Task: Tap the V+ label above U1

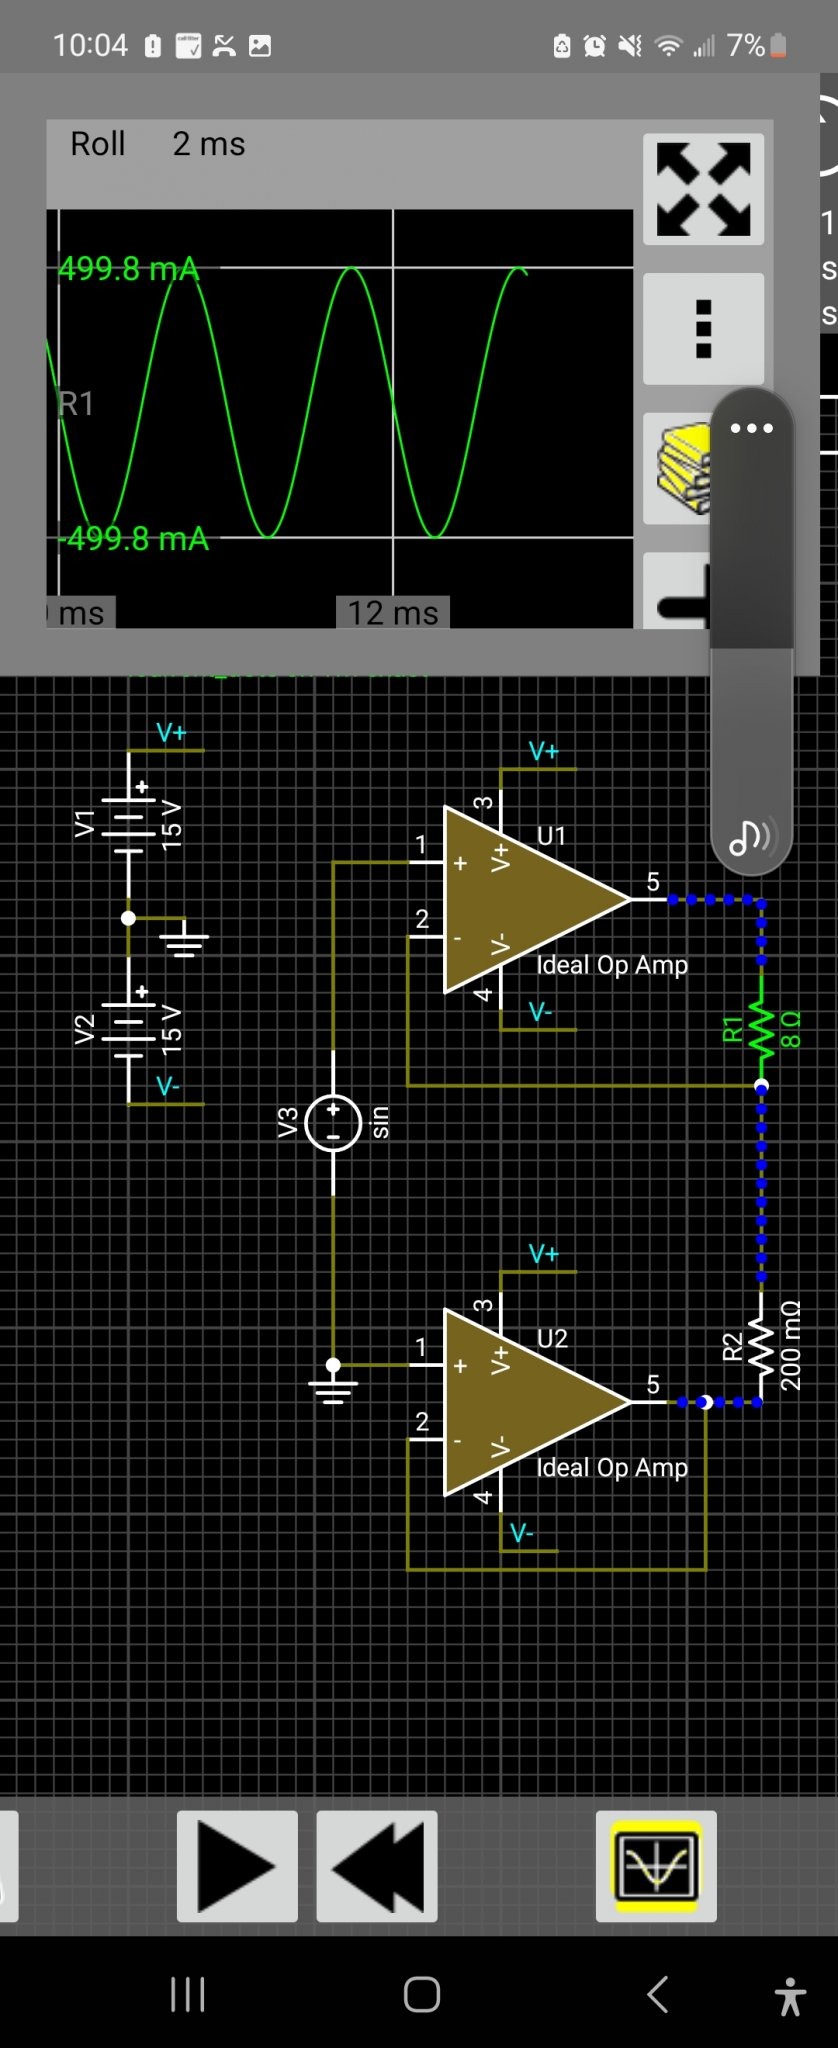Action: pyautogui.click(x=543, y=751)
